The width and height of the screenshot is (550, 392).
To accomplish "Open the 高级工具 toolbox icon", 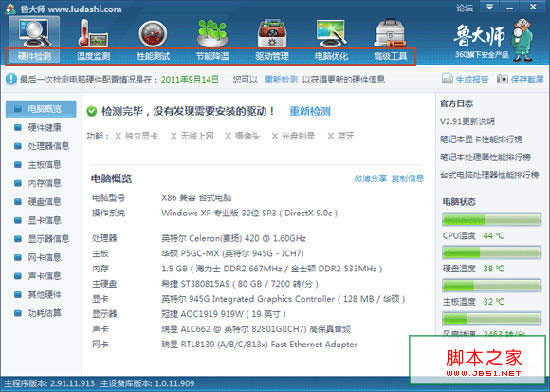I will point(390,34).
